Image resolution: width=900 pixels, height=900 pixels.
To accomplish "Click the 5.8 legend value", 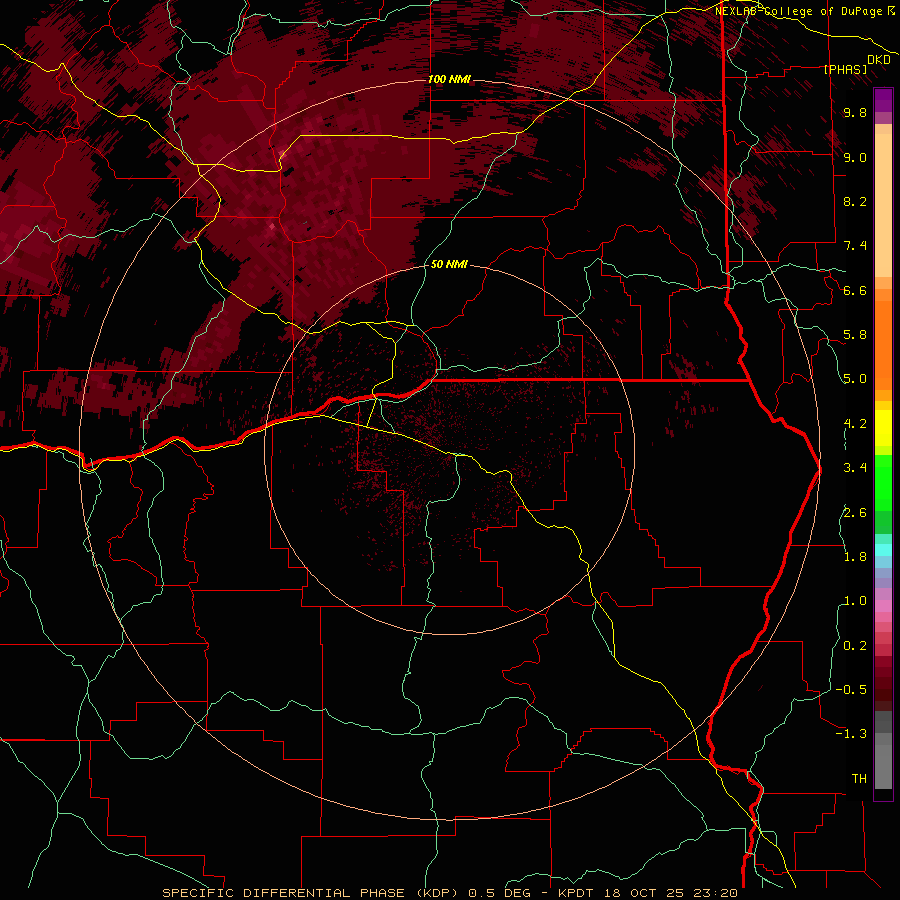I will tap(855, 335).
